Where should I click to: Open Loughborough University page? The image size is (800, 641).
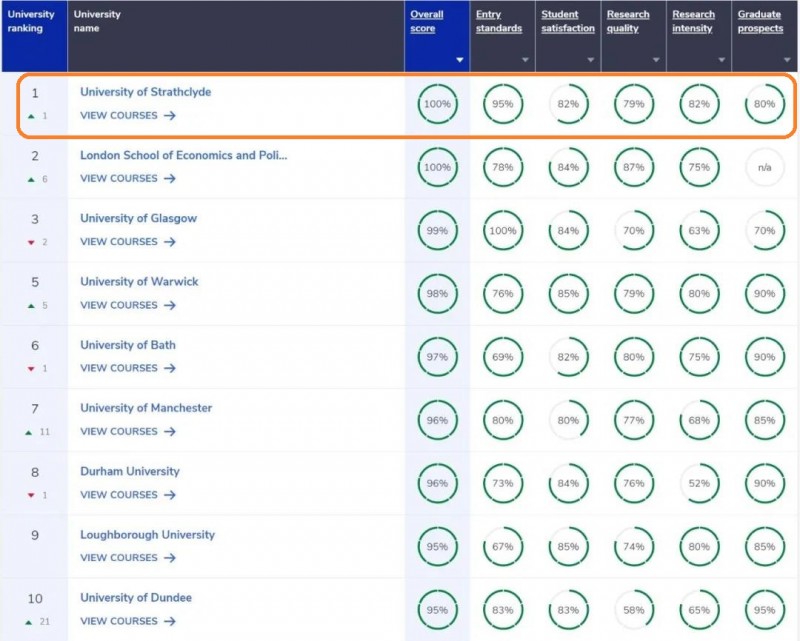[x=147, y=535]
